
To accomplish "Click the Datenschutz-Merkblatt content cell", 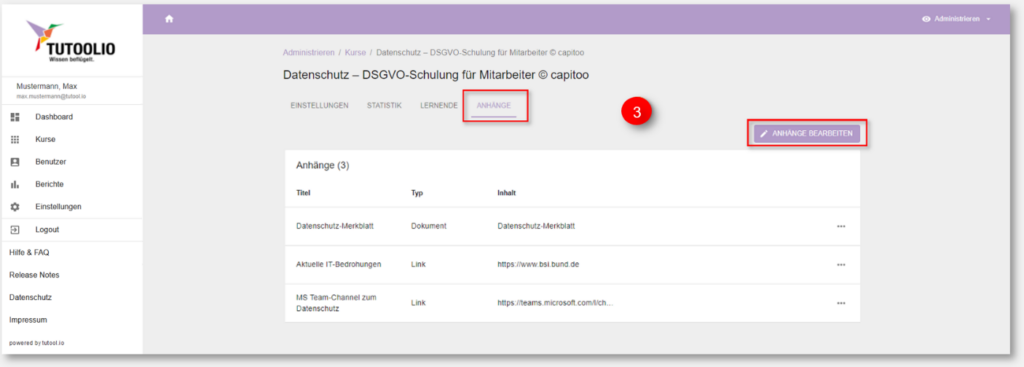I will pyautogui.click(x=536, y=227).
